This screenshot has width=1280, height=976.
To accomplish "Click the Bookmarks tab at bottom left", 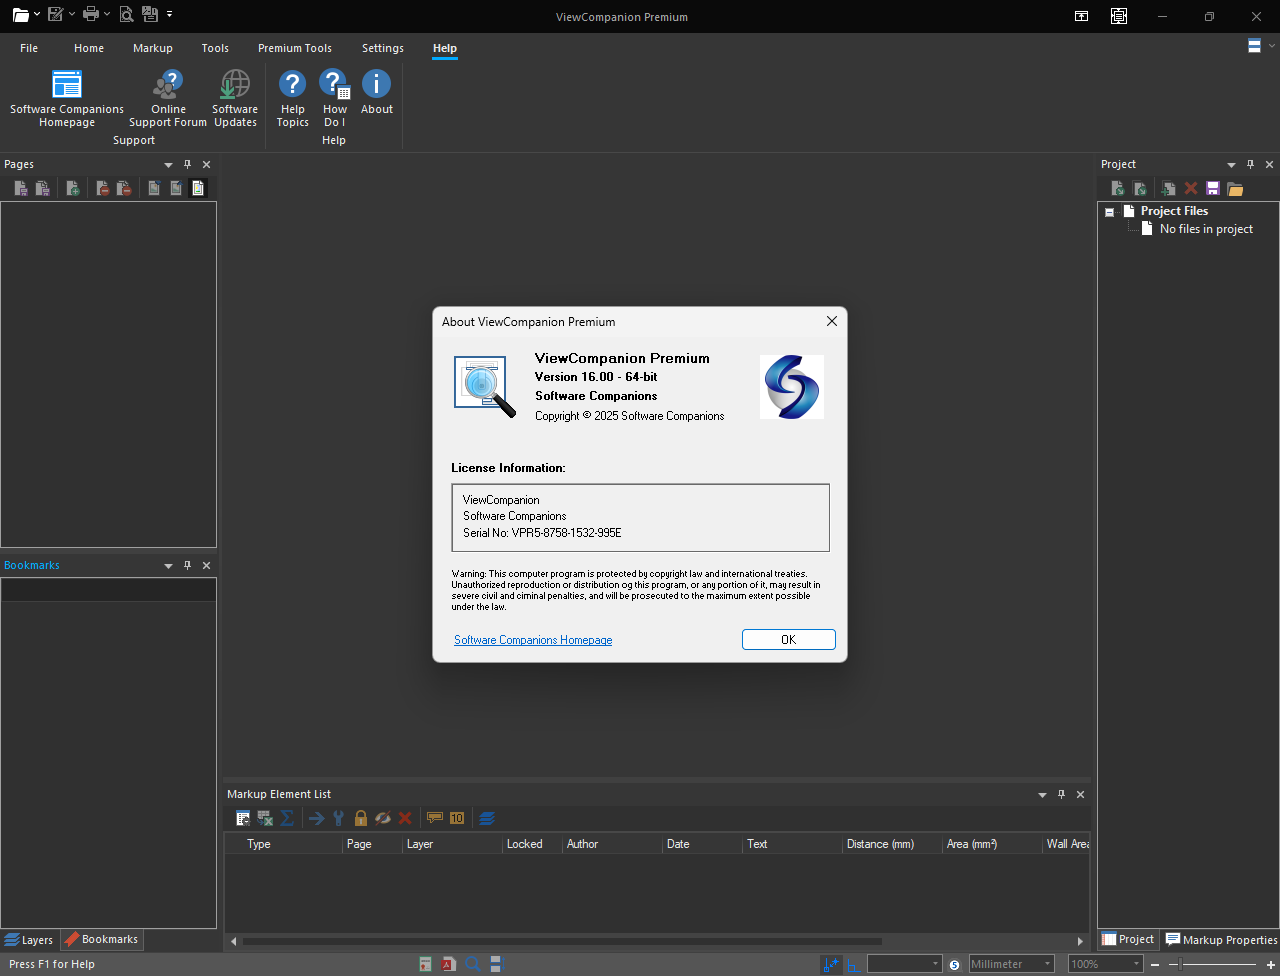I will 102,940.
